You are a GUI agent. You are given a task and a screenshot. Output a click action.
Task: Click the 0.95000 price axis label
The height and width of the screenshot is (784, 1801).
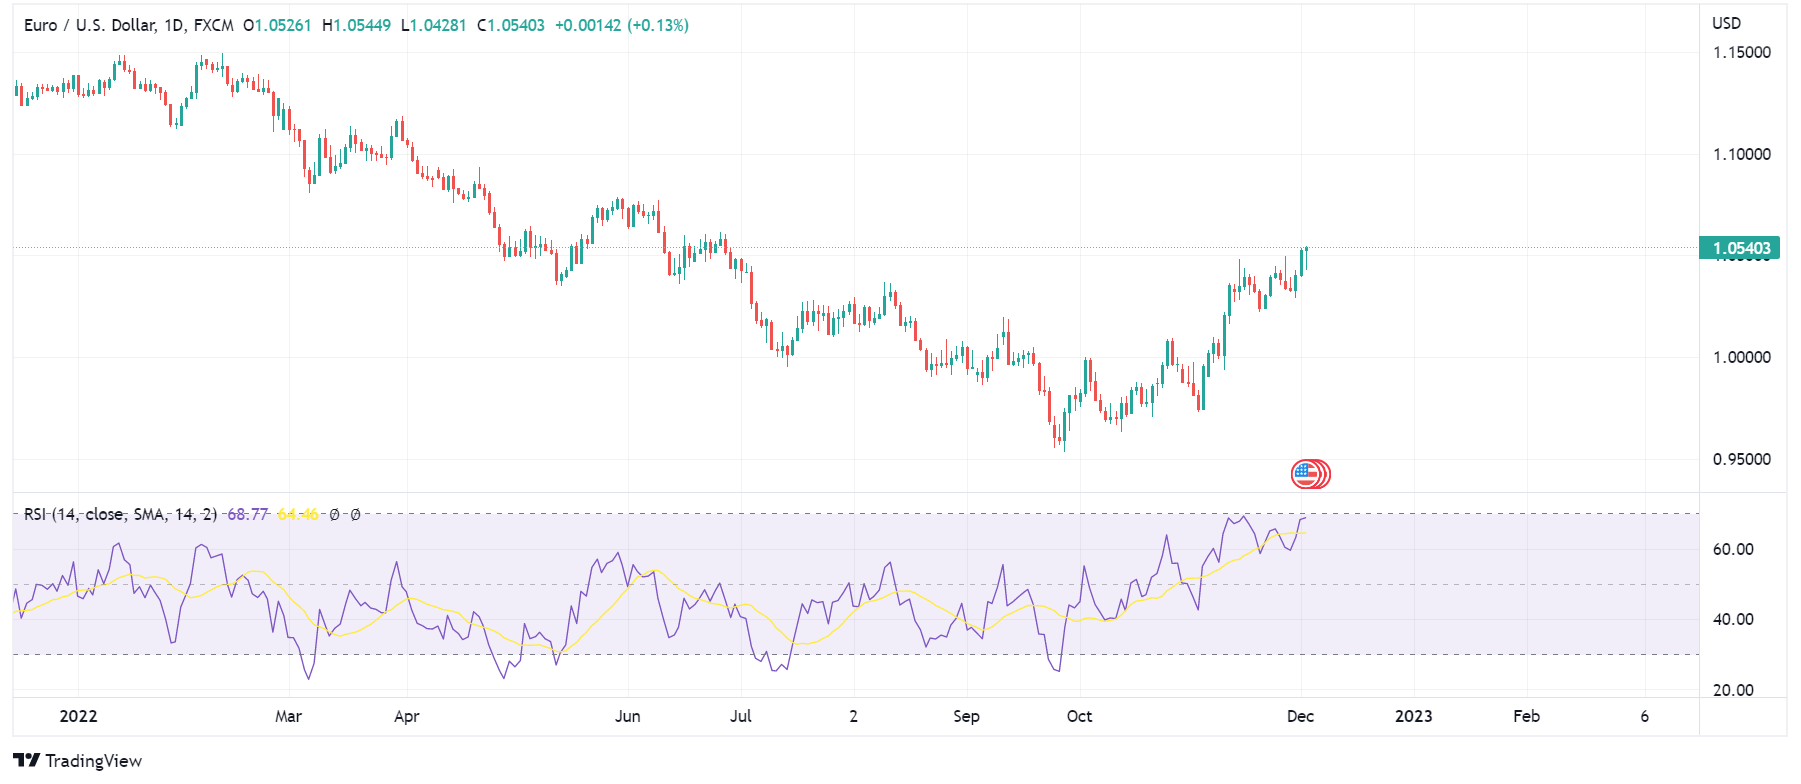pyautogui.click(x=1741, y=459)
